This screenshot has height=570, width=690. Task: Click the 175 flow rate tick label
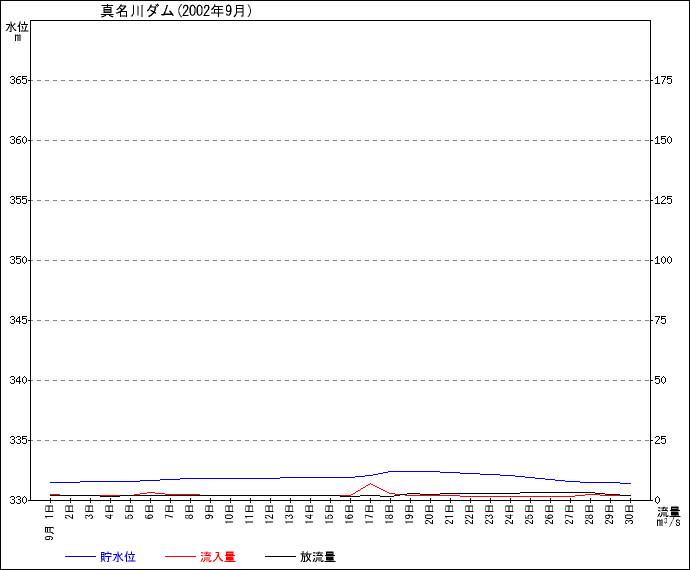664,80
